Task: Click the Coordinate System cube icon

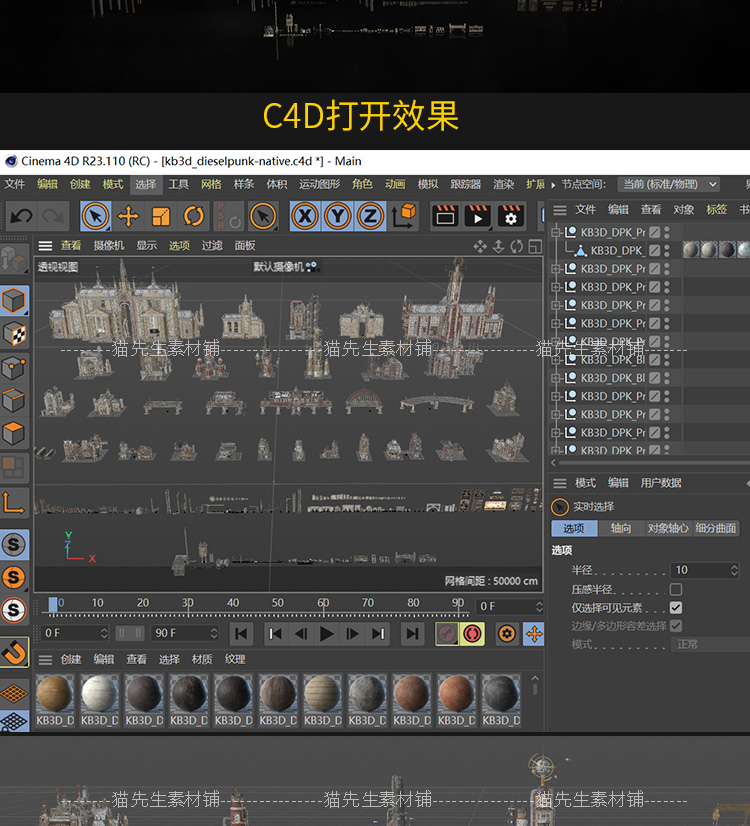Action: 404,216
